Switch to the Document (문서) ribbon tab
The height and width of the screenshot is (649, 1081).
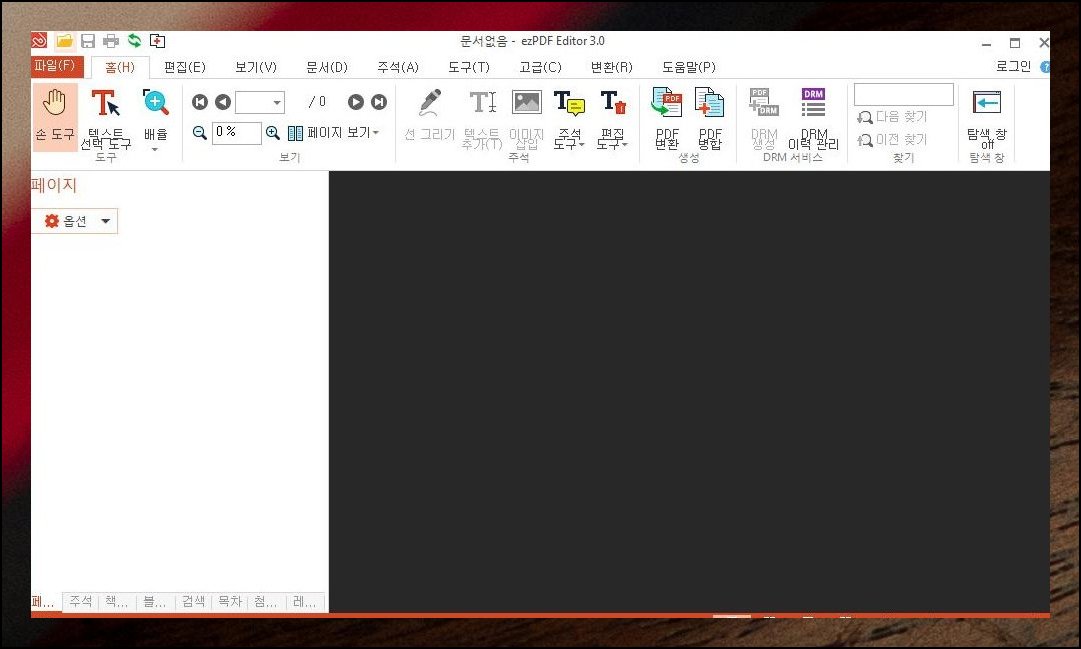tap(327, 67)
